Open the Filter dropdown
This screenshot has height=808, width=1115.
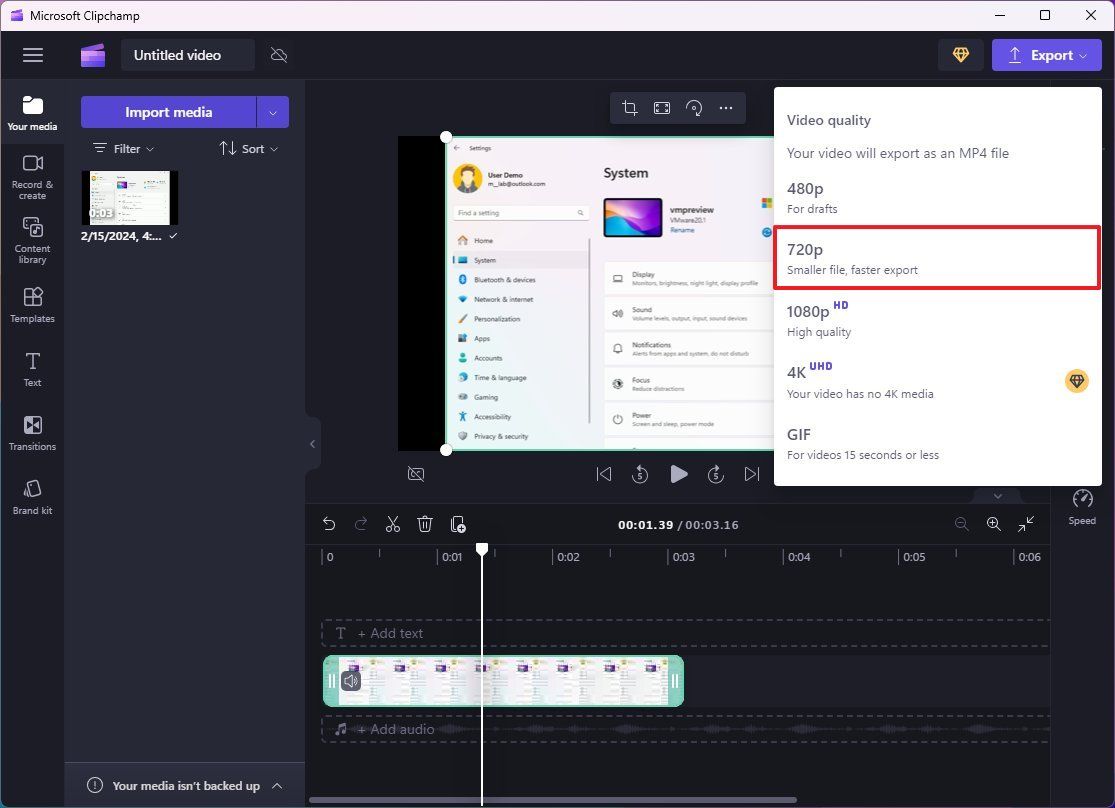122,148
